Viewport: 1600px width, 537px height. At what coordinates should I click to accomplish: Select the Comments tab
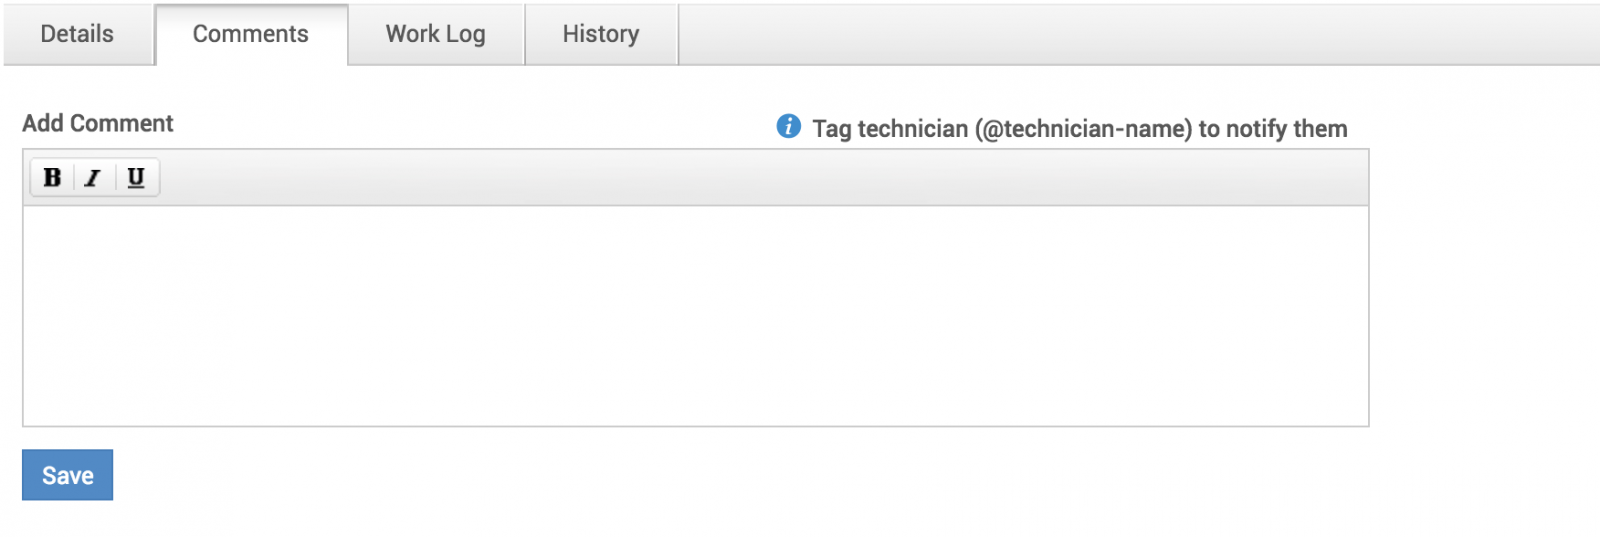point(250,34)
